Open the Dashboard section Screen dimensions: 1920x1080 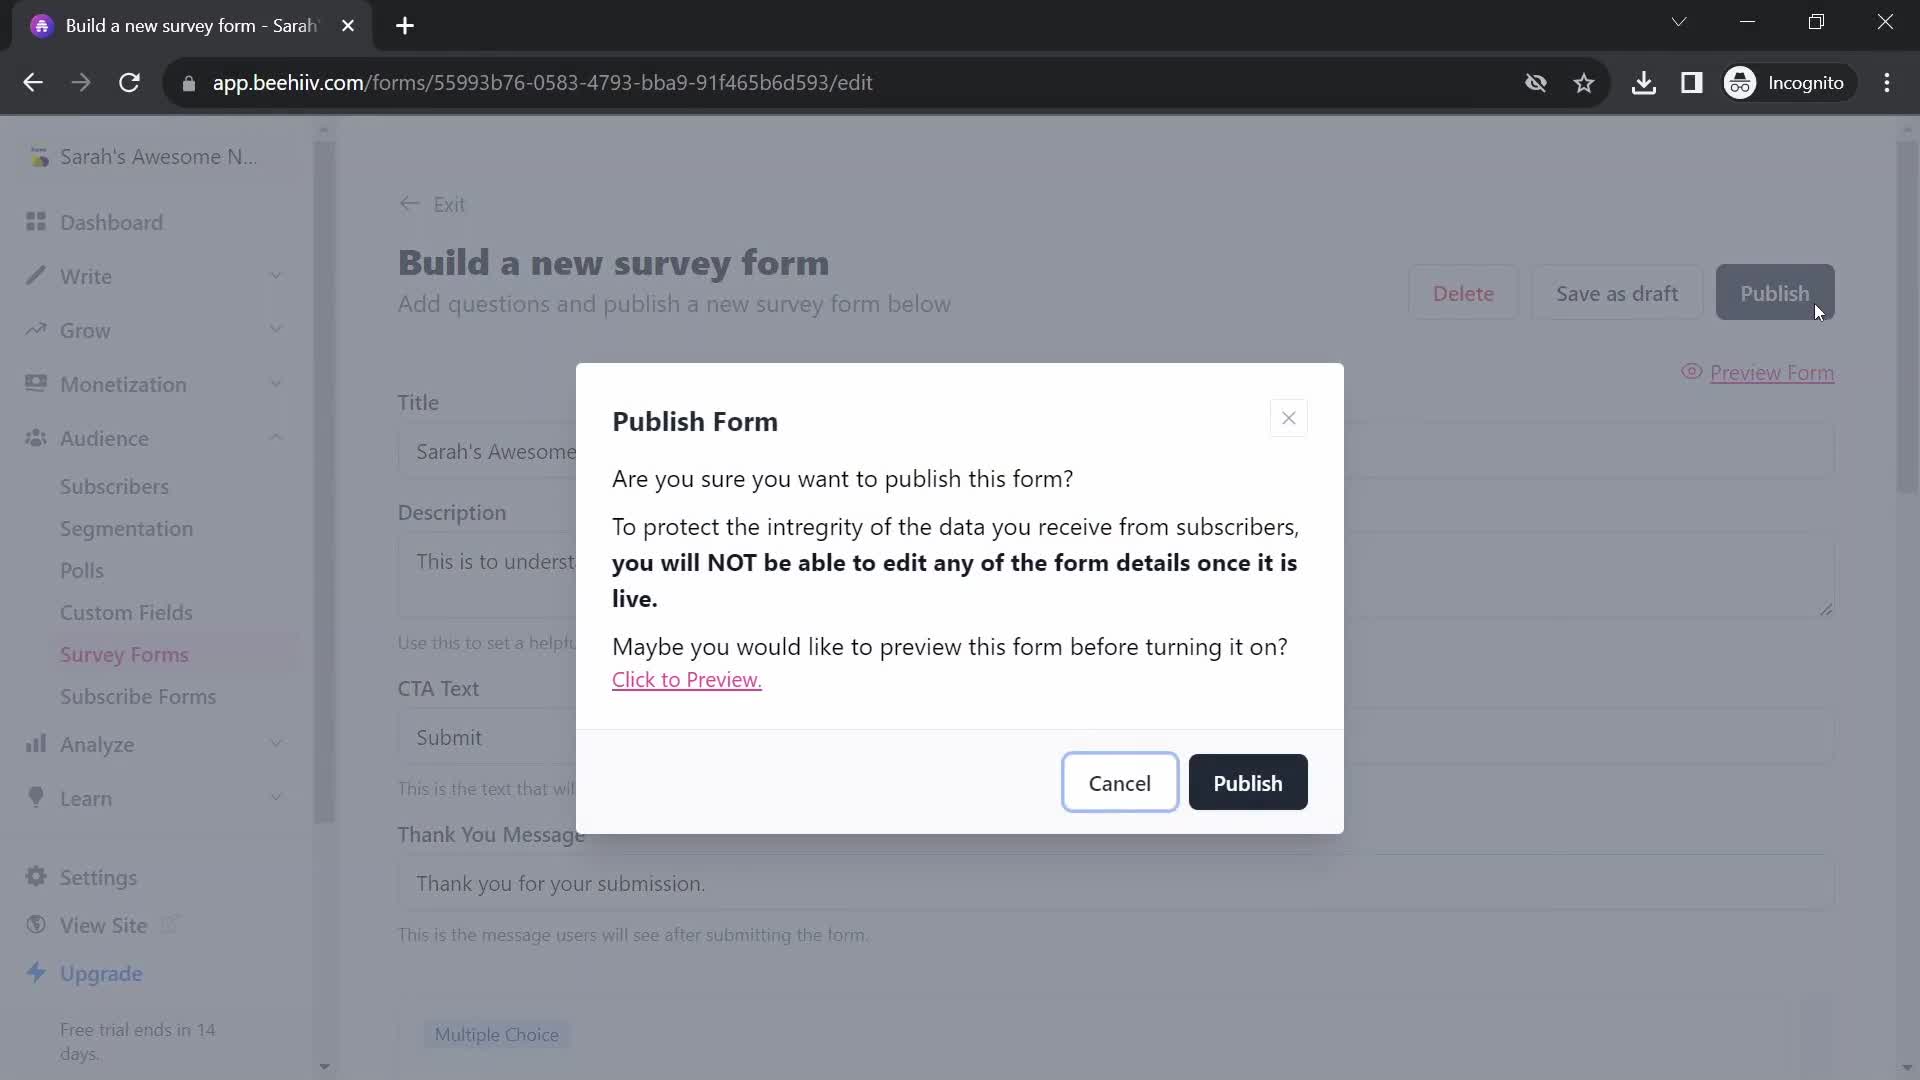pyautogui.click(x=111, y=222)
